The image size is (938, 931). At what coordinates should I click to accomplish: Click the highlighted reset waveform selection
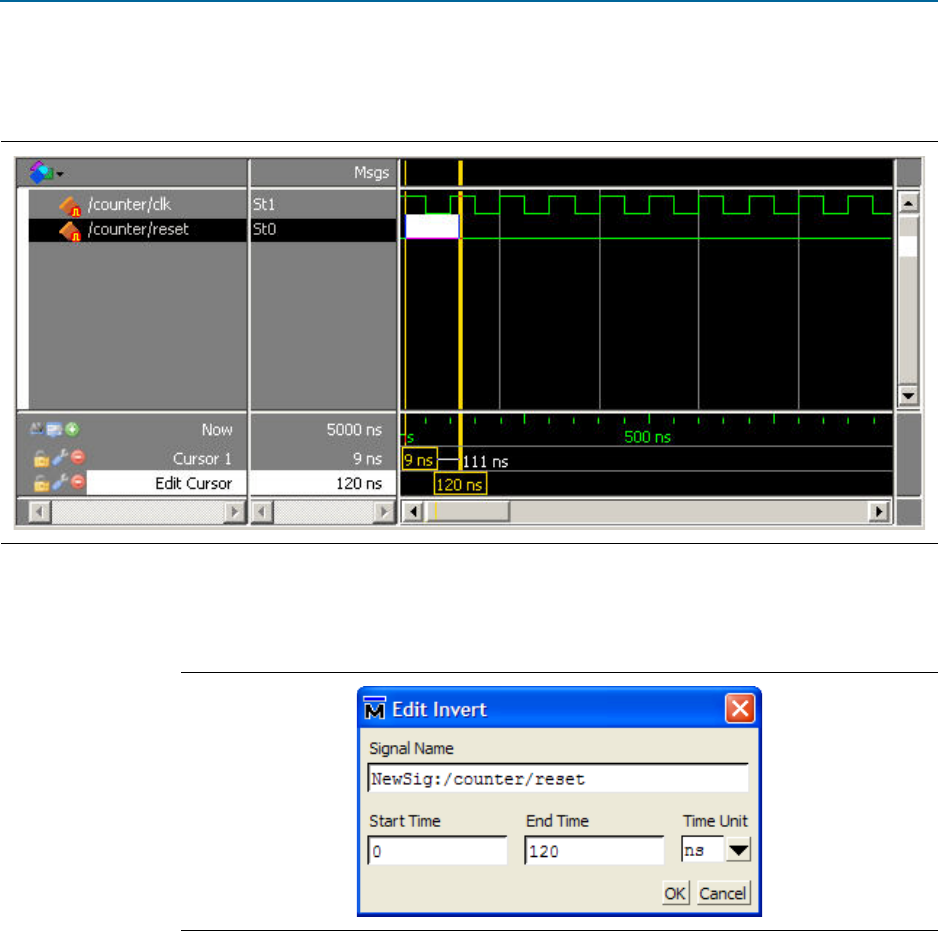[433, 226]
